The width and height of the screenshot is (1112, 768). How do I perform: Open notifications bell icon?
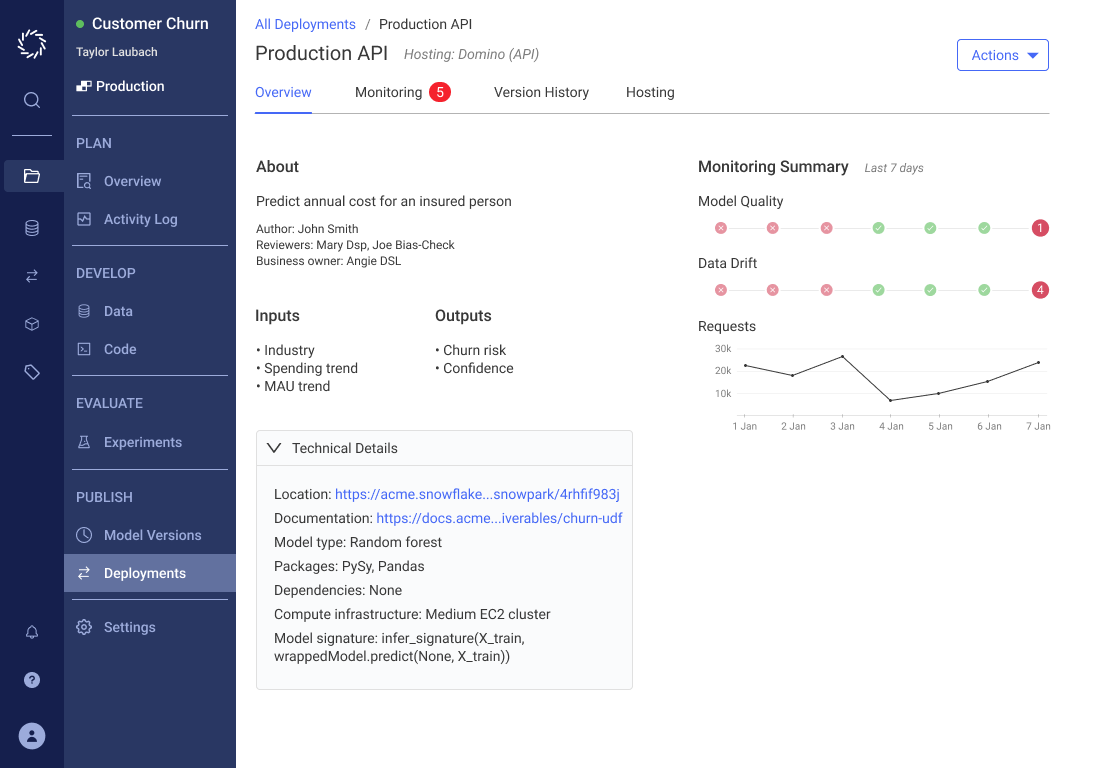coord(32,632)
